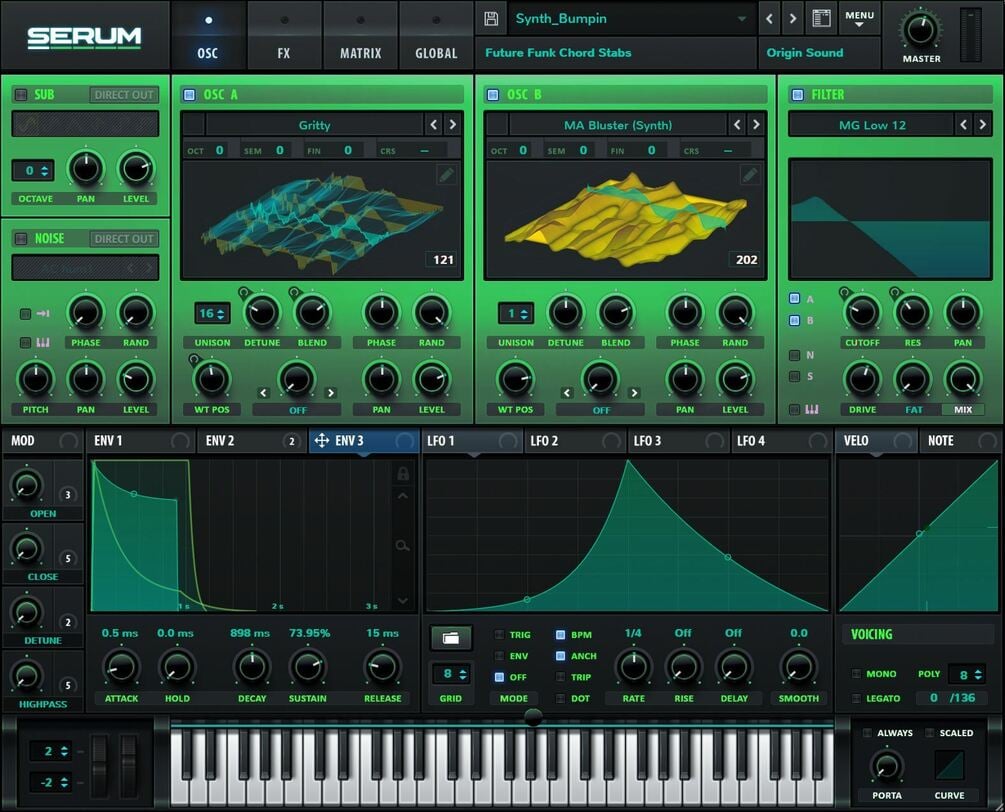Click the envelope zoom up chevron
Viewport: 1005px width, 812px height.
coord(403,496)
